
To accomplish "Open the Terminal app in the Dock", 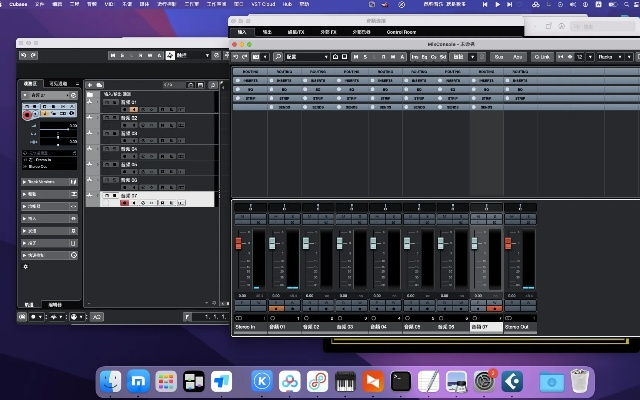I will (x=400, y=381).
